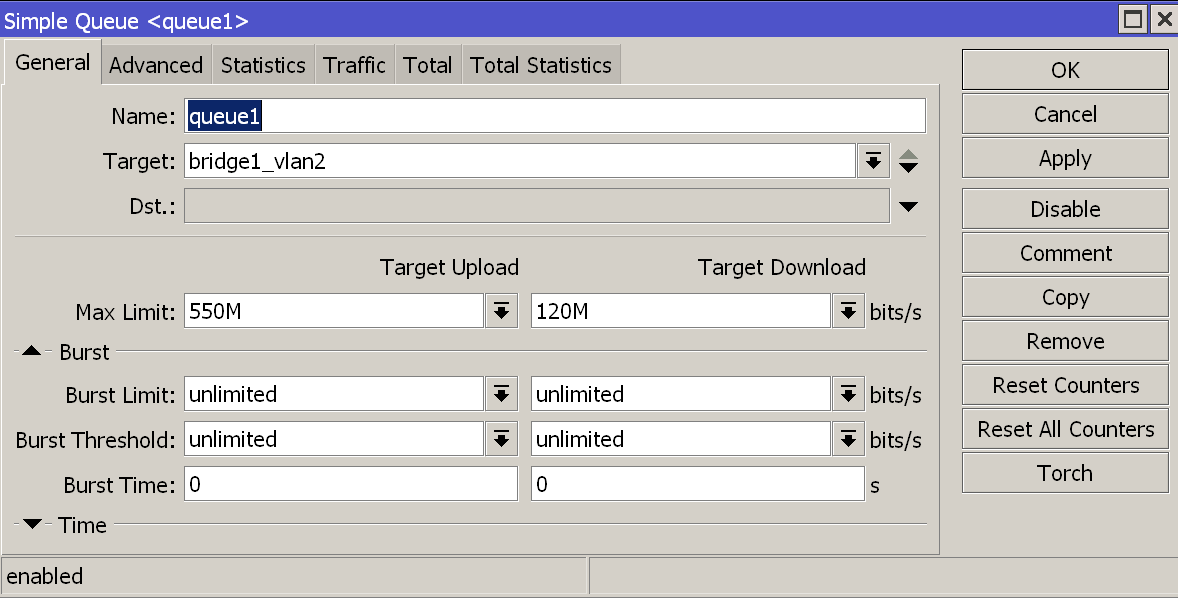The image size is (1178, 598).
Task: Open Burst Threshold download dropdown
Action: tap(848, 439)
